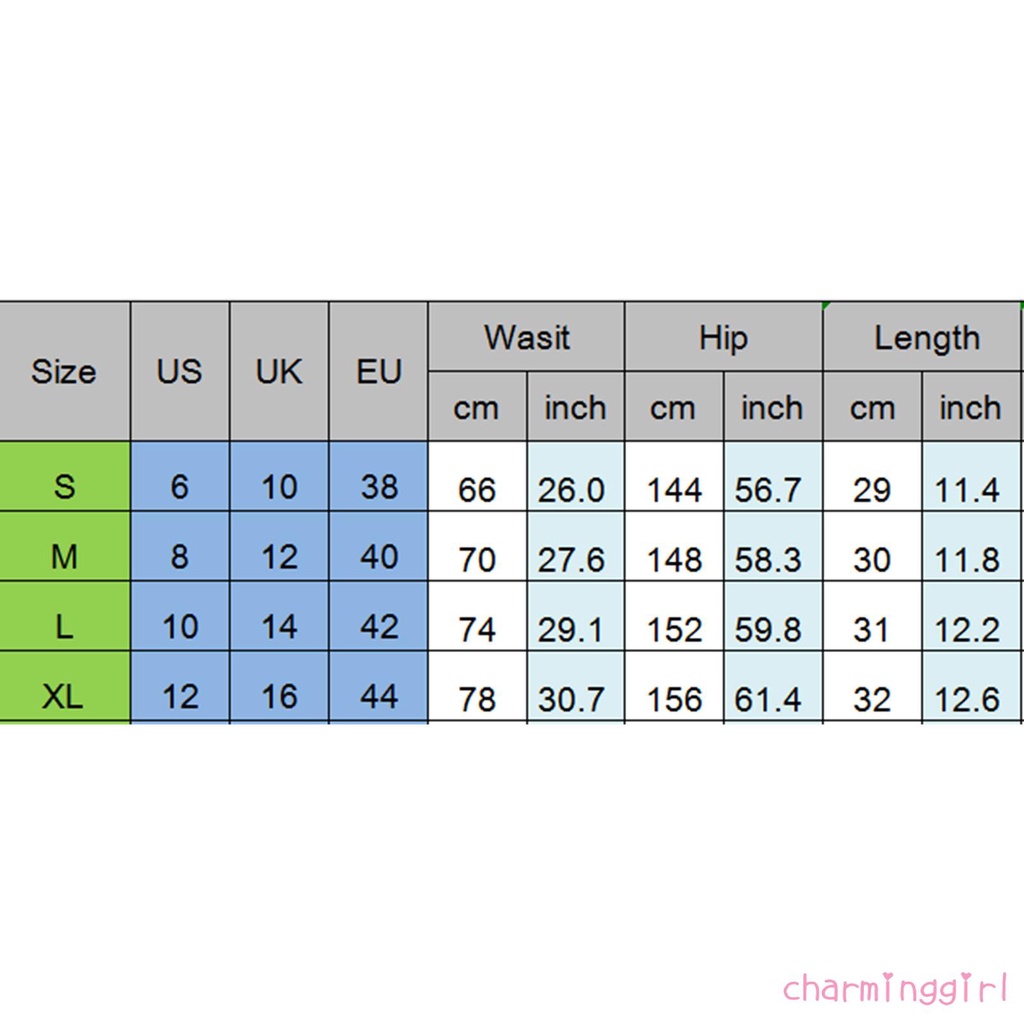This screenshot has height=1024, width=1024.
Task: Select EU size 44 cell
Action: tap(378, 696)
